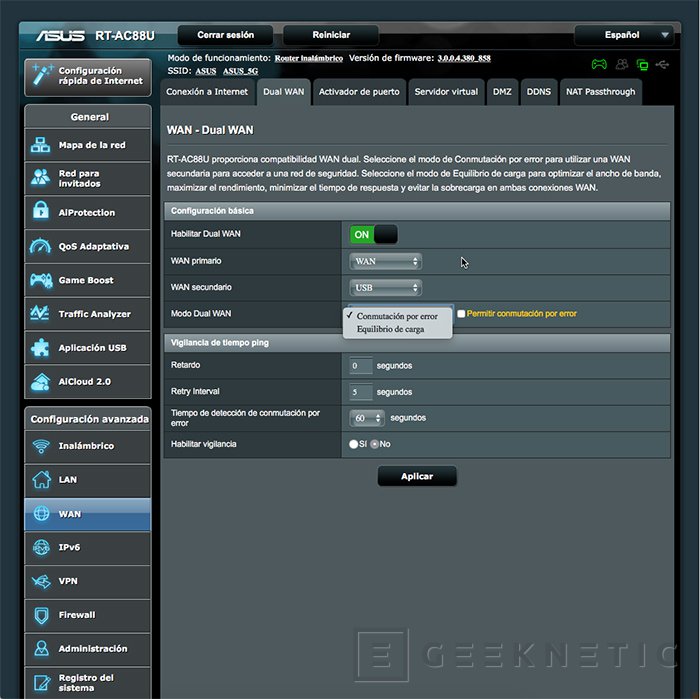The image size is (700, 699).
Task: Open the VPN menu label
Action: [68, 581]
